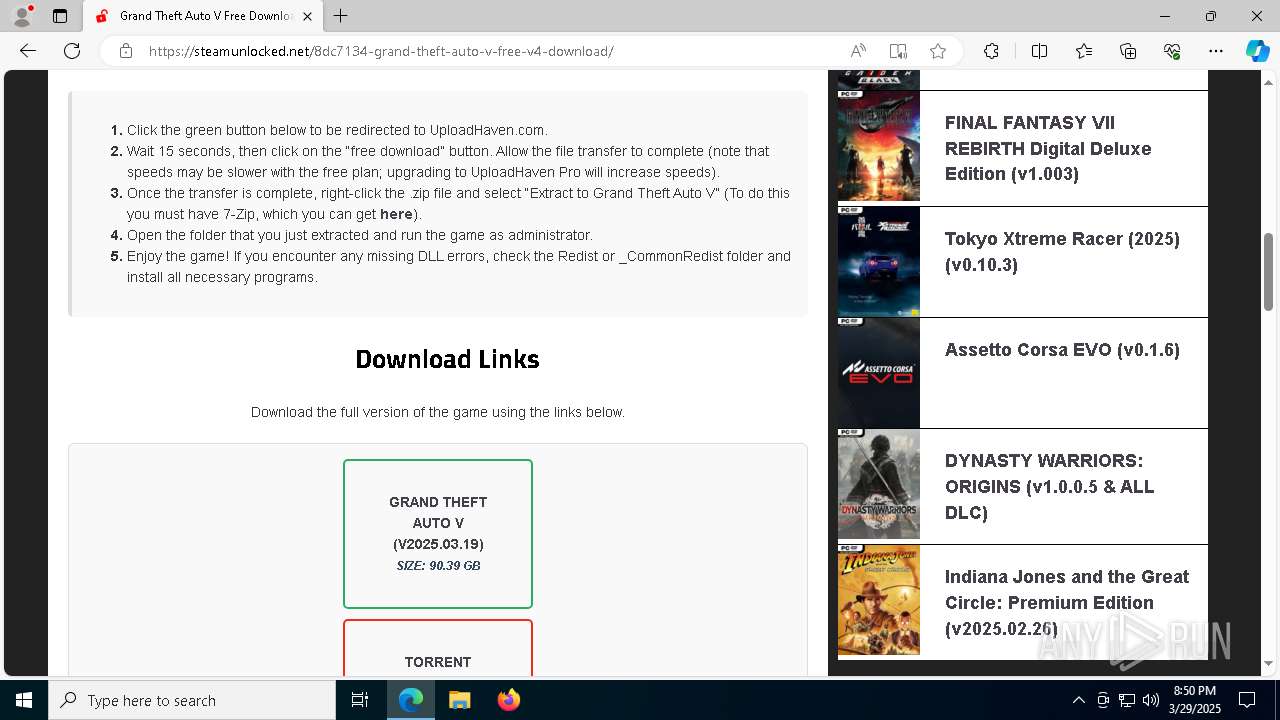Activate Read aloud icon
This screenshot has width=1280, height=720.
click(858, 51)
